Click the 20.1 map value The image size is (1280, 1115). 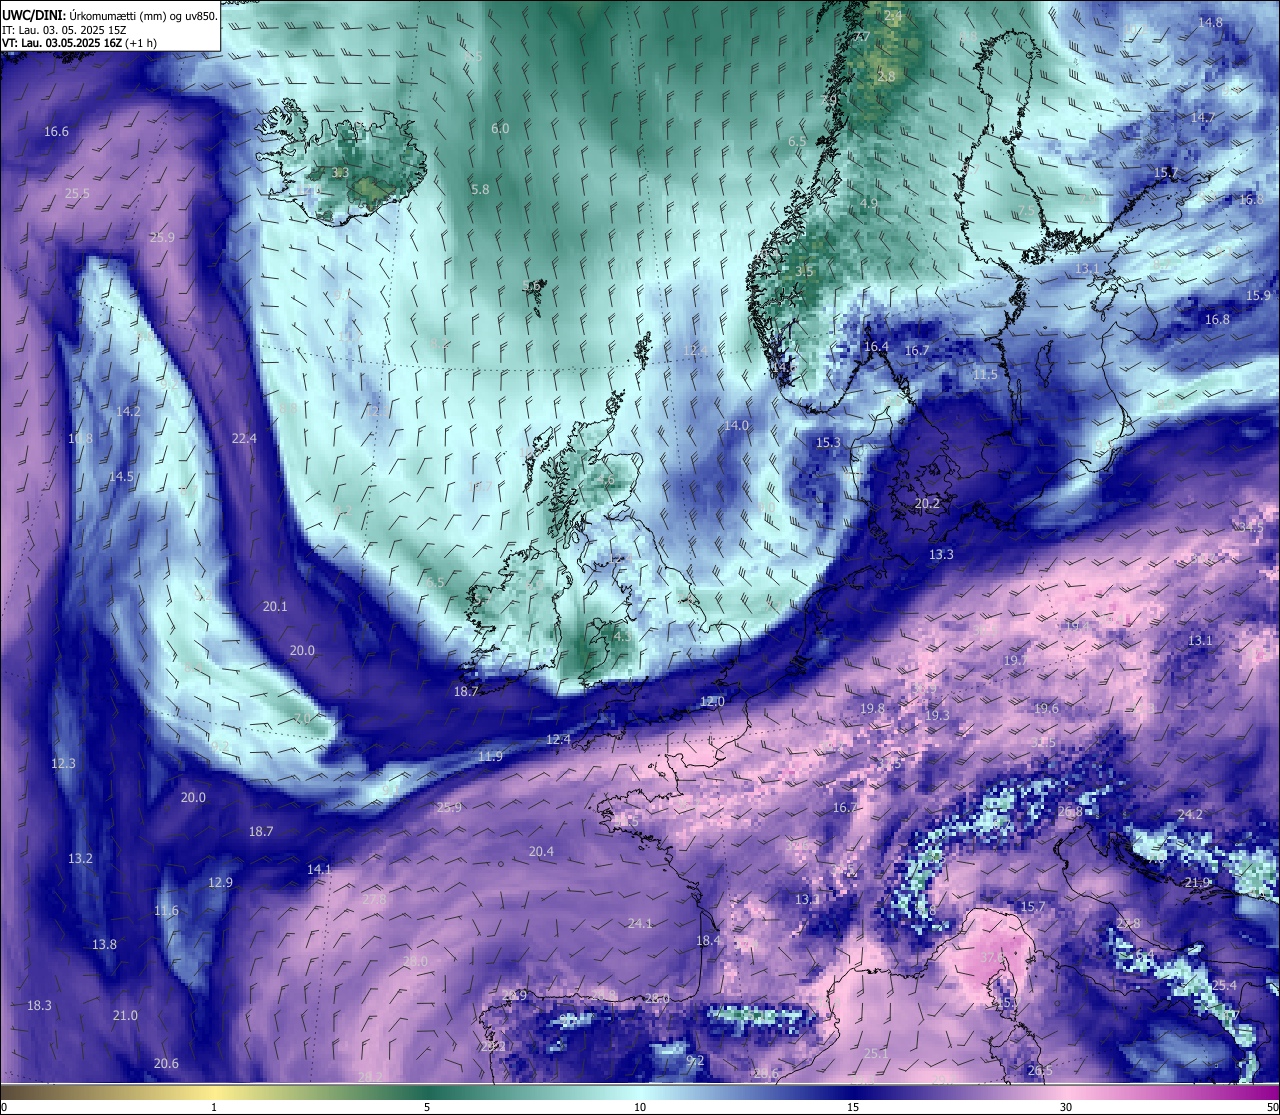click(x=275, y=607)
